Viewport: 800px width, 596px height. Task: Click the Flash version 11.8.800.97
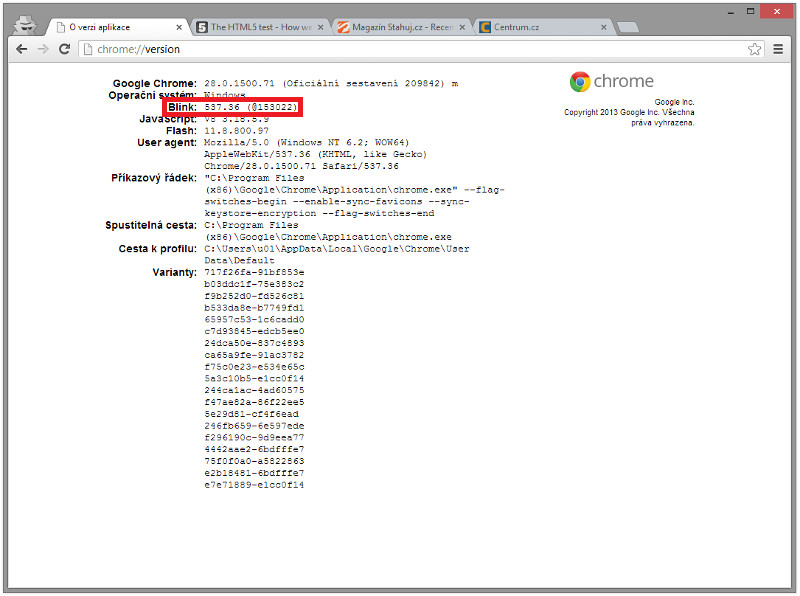click(x=236, y=131)
